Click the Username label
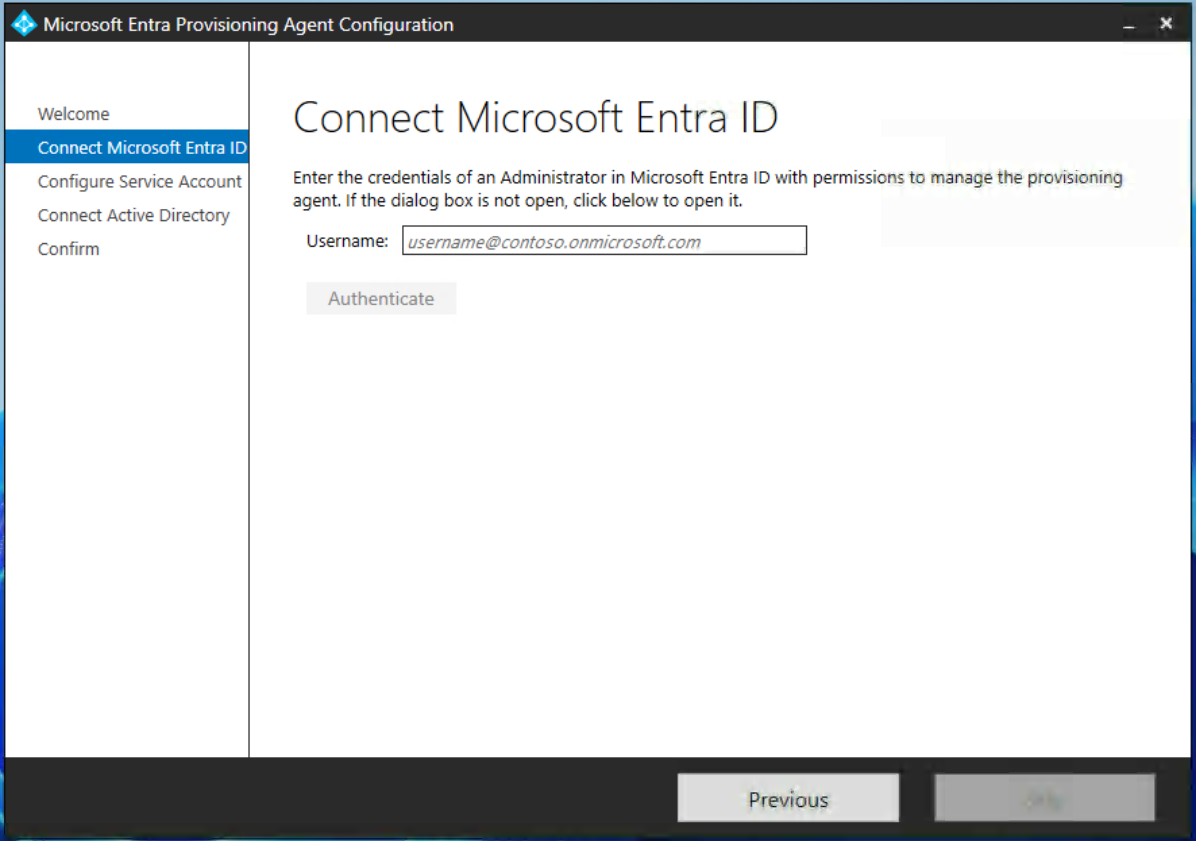This screenshot has width=1196, height=841. click(x=347, y=241)
